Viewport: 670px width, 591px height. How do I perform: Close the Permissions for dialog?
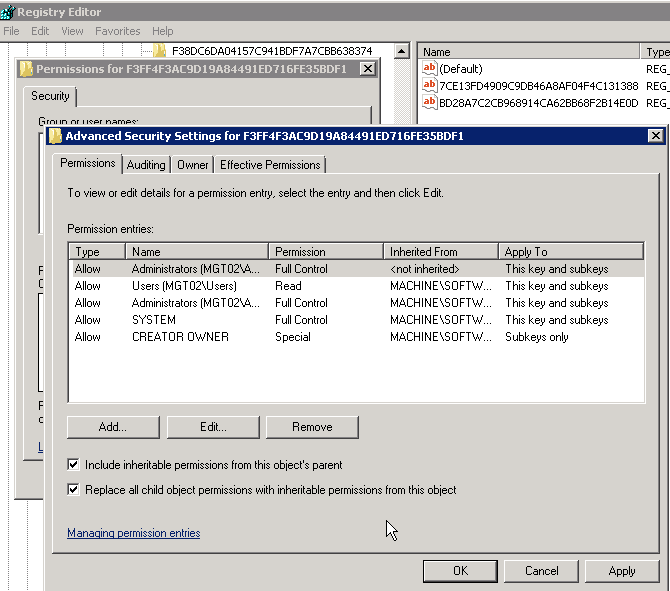pos(367,69)
